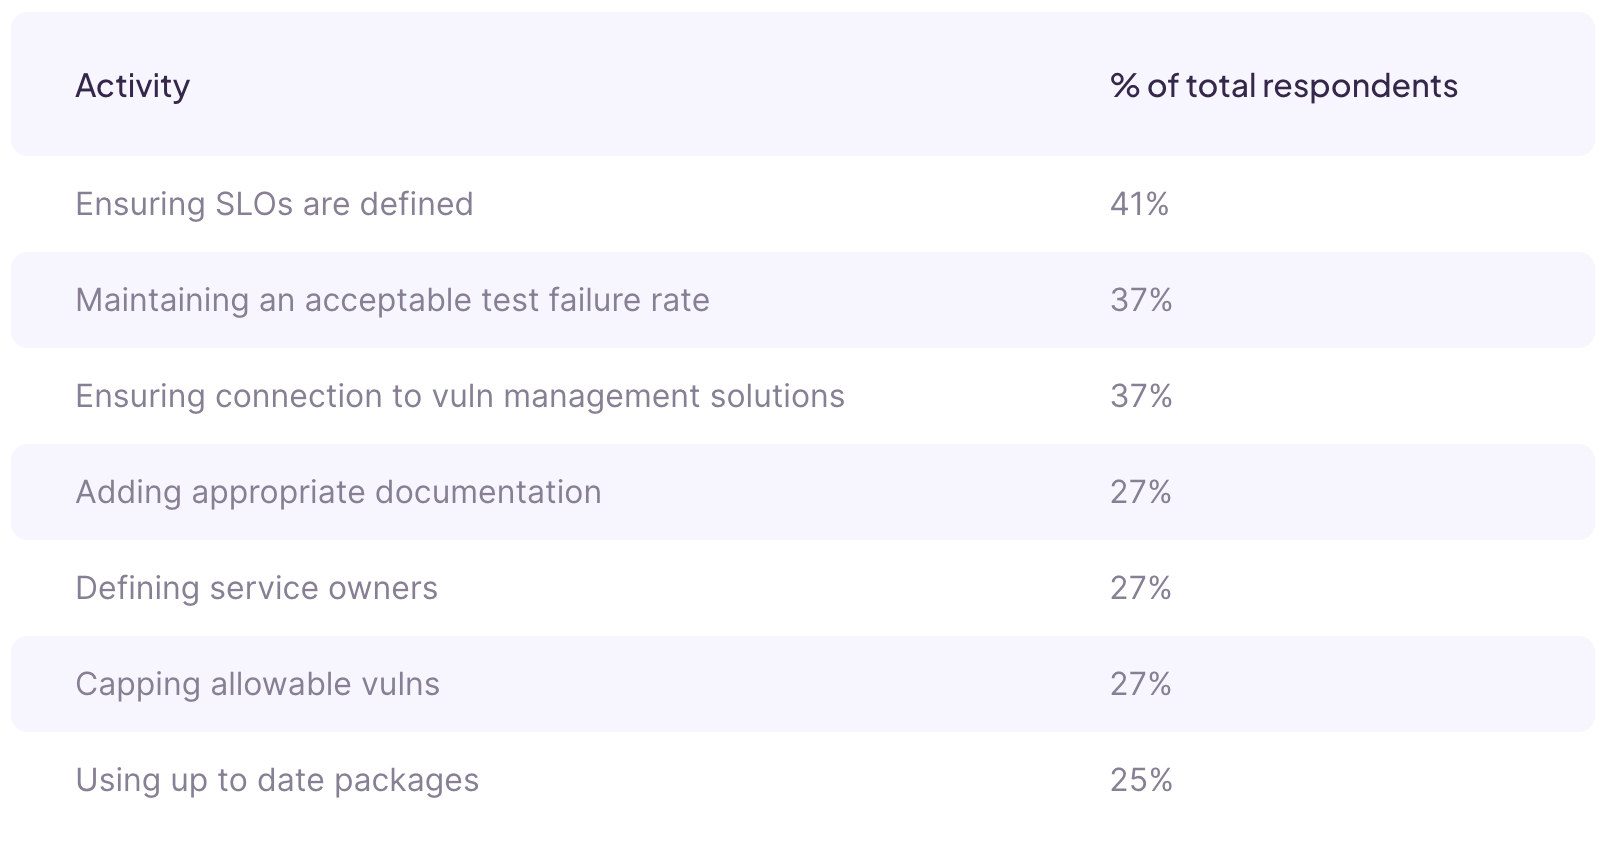Click the % of total respondents header

(x=1283, y=86)
